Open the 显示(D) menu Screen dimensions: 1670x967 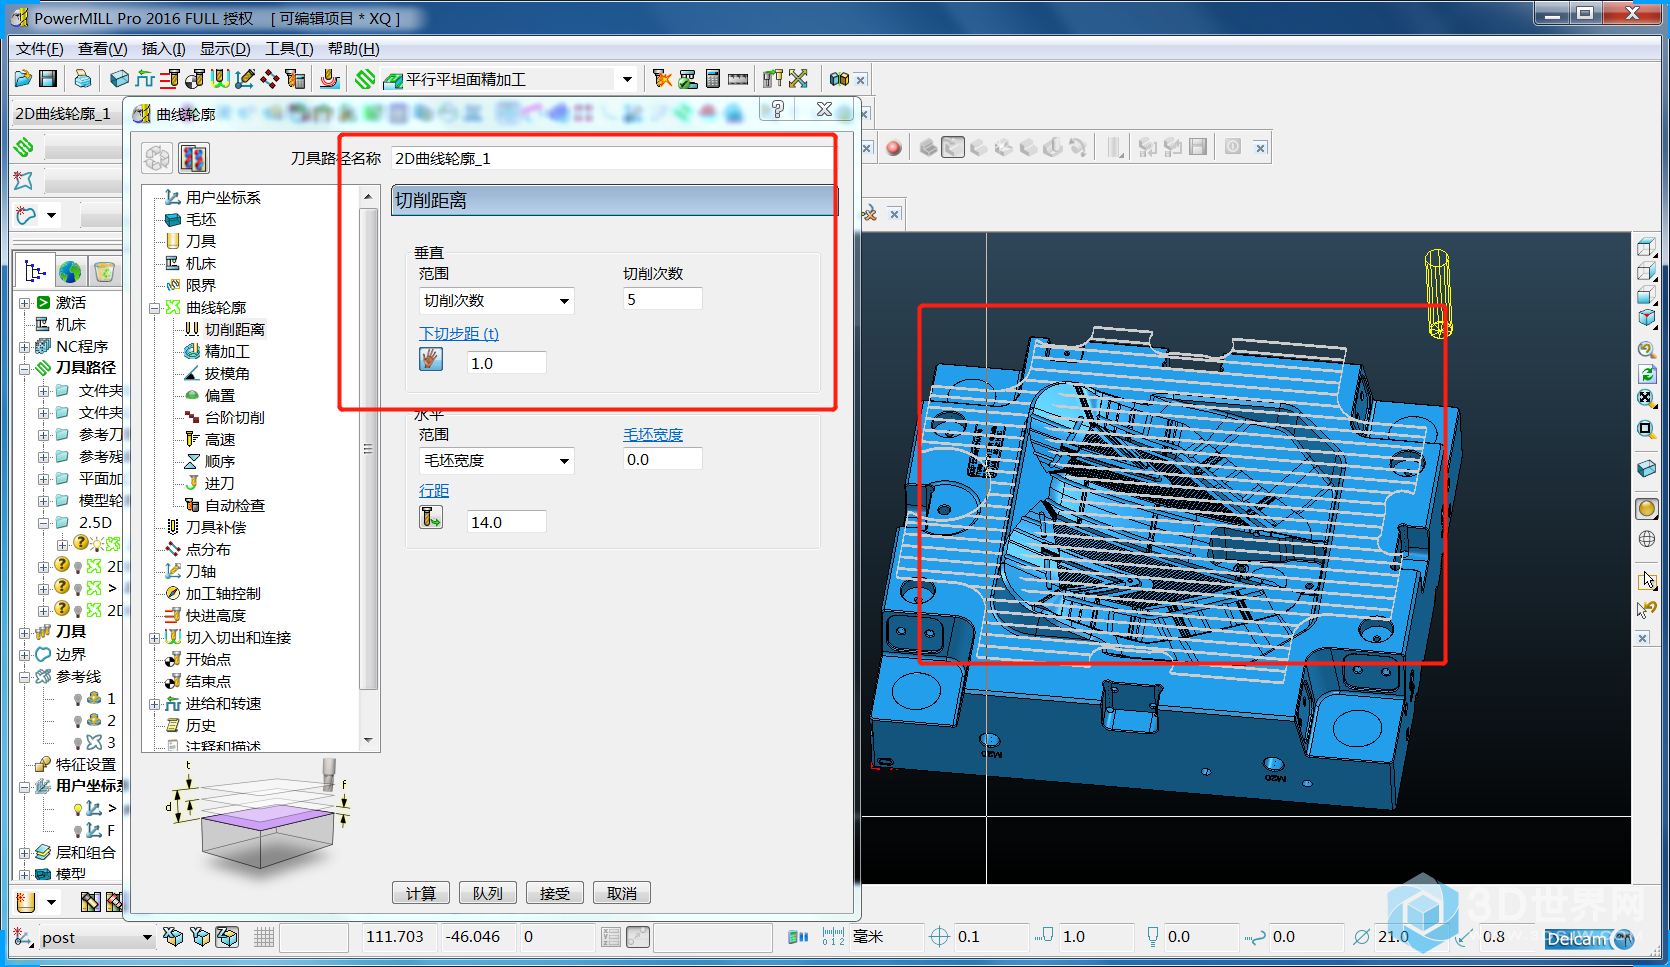pos(225,49)
